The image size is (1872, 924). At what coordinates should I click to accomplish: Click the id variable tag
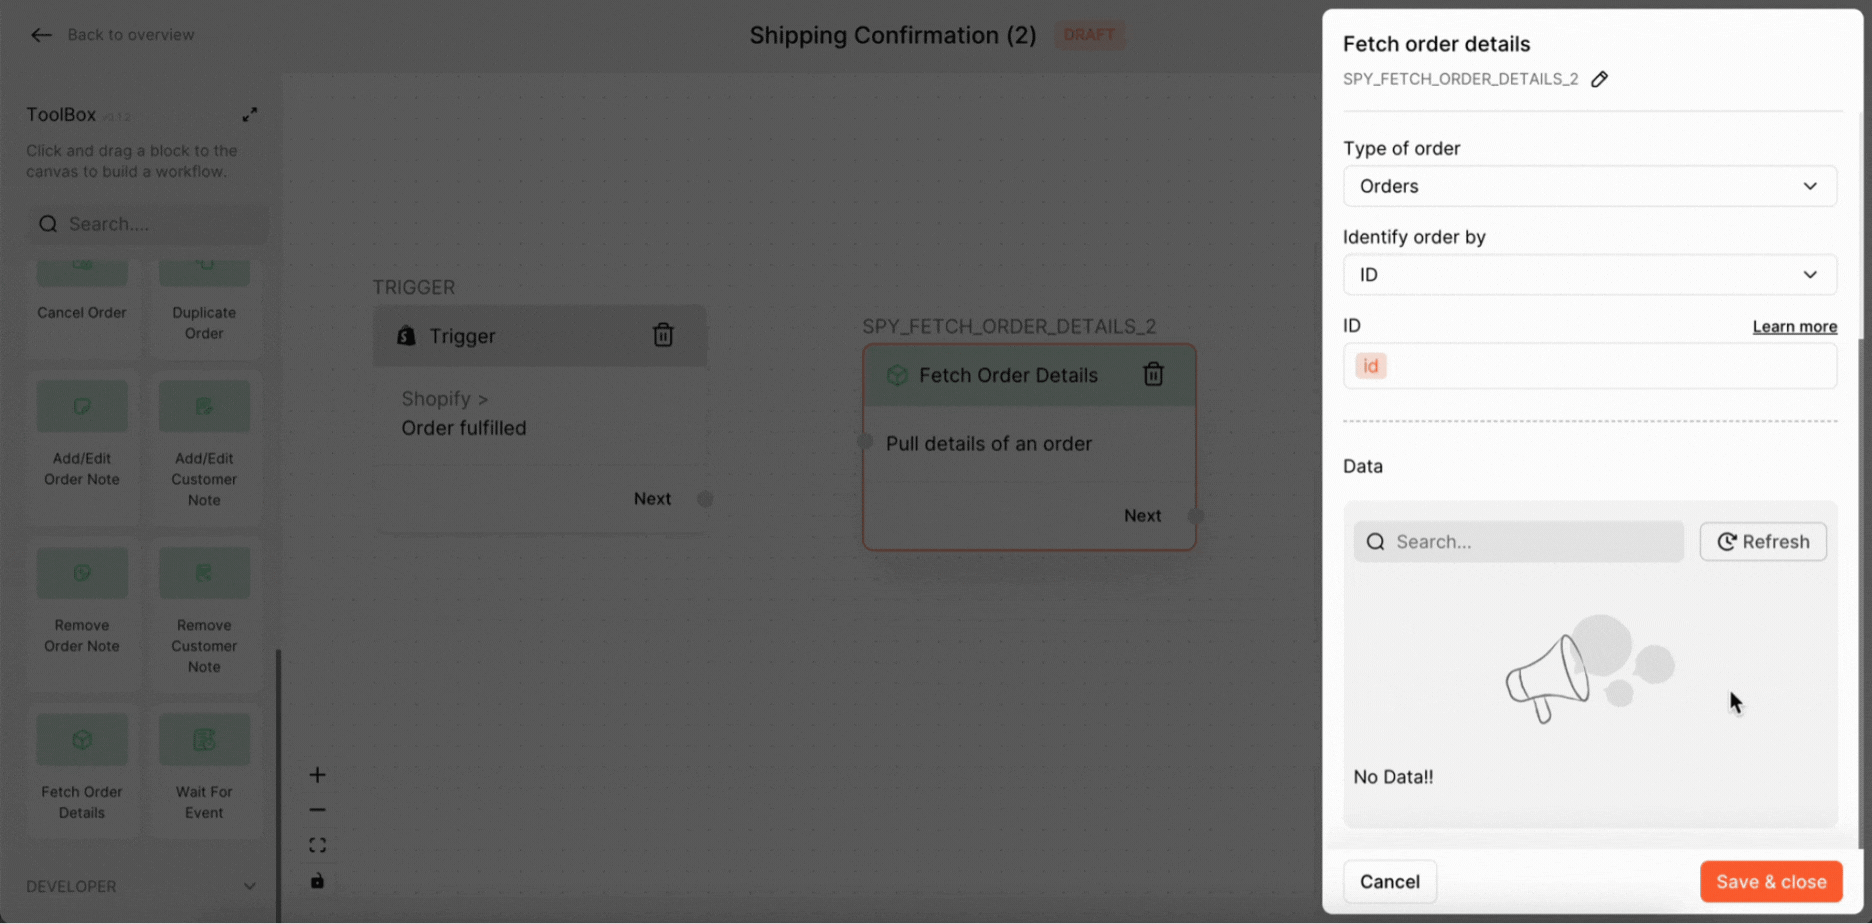click(1370, 366)
